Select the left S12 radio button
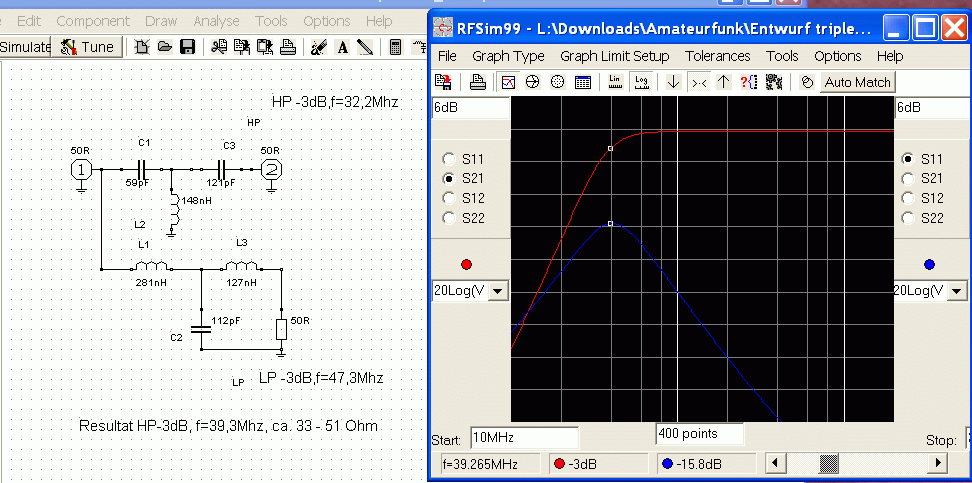 (449, 198)
